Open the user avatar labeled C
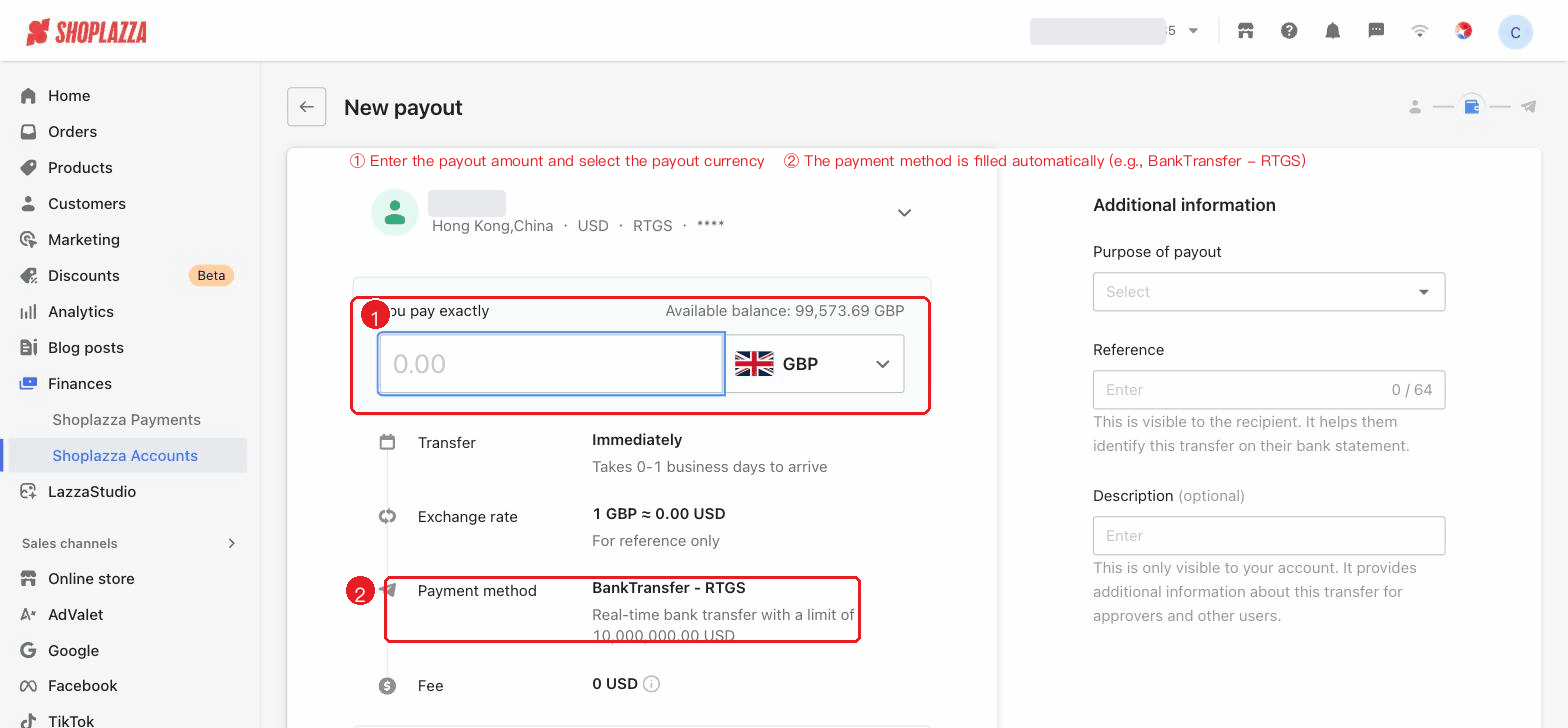Screen dimensions: 1568x728 [x=1515, y=32]
